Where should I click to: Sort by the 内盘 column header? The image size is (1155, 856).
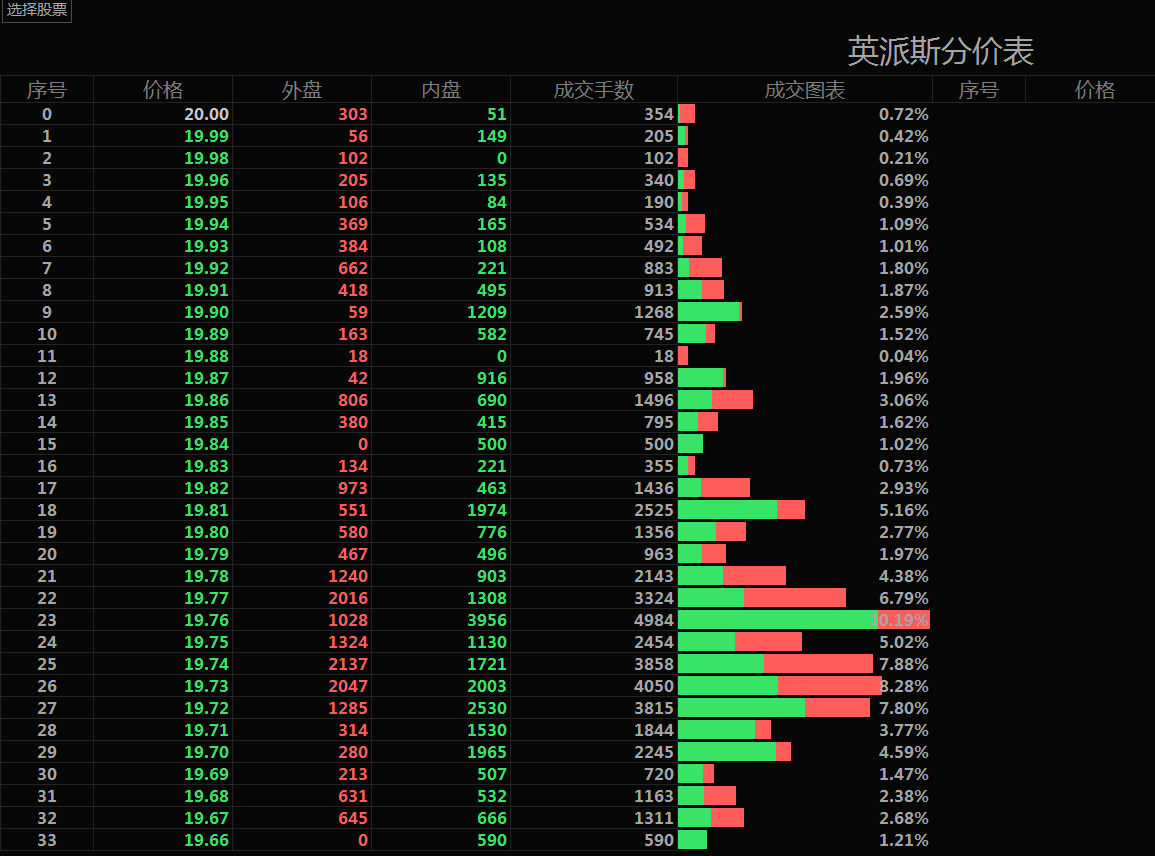click(x=441, y=90)
